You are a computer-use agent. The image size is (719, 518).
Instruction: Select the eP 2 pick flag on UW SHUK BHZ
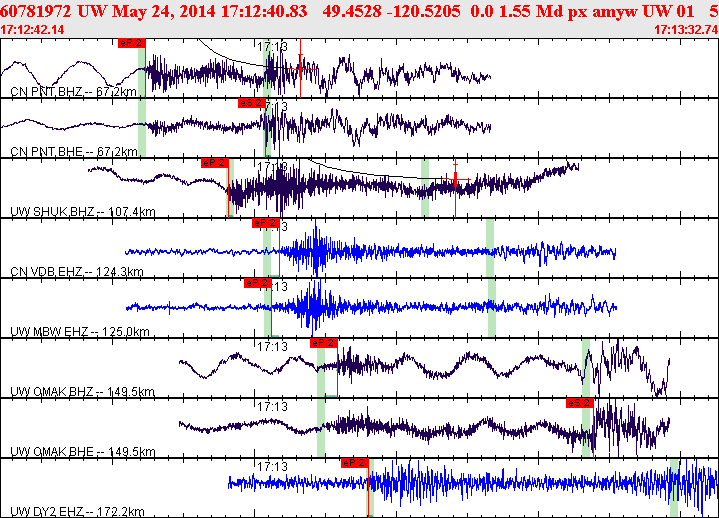coord(215,163)
